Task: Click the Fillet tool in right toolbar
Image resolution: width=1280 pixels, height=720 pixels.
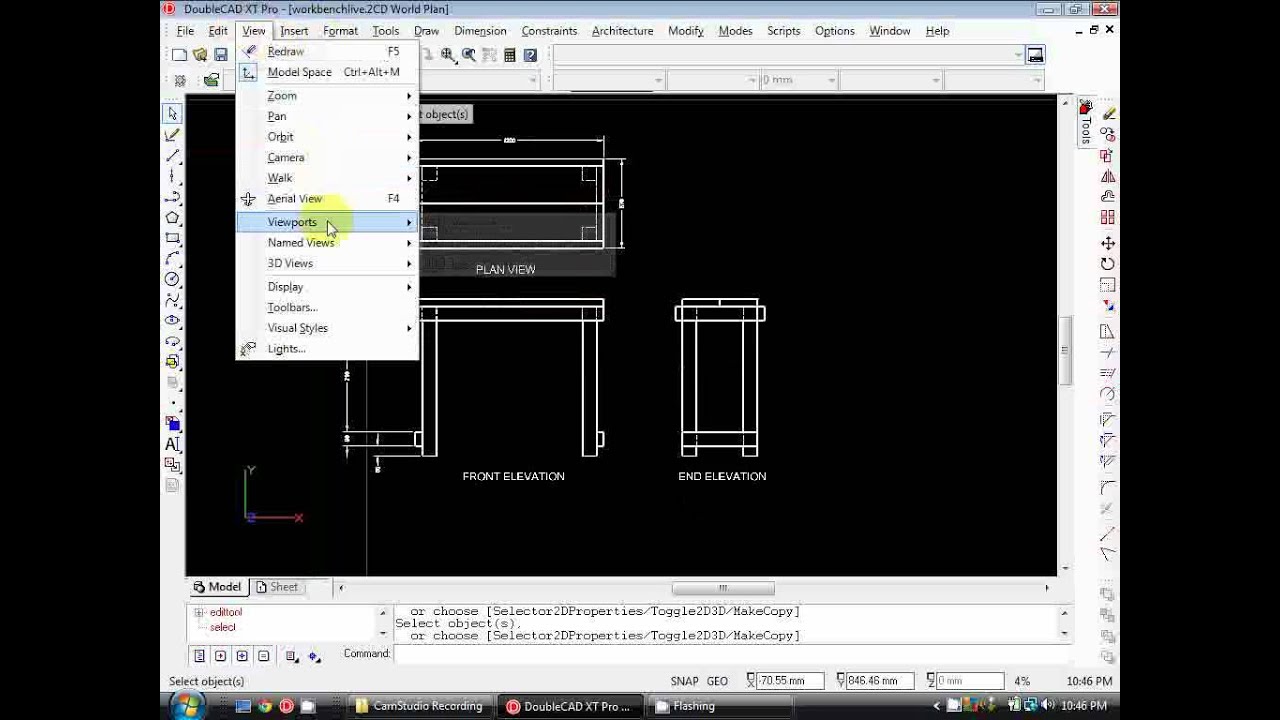Action: point(1107,488)
